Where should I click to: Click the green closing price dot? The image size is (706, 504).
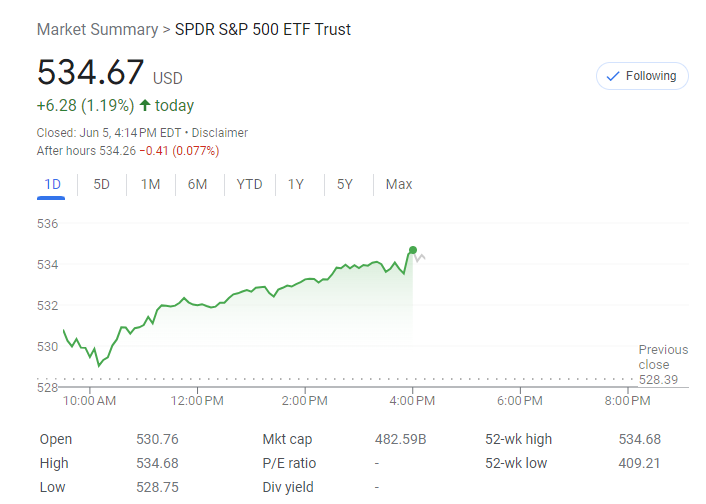tap(412, 250)
